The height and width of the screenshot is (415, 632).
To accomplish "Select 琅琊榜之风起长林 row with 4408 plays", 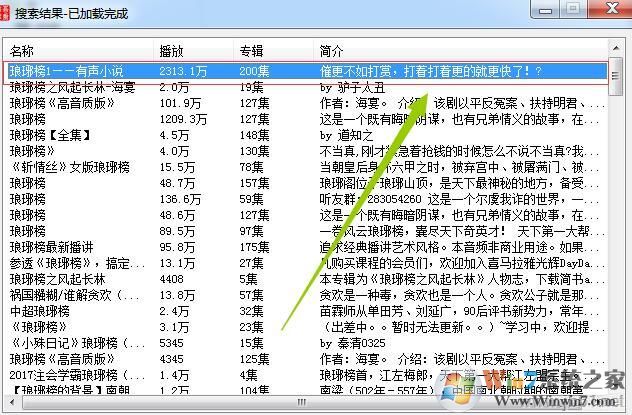I will [308, 279].
